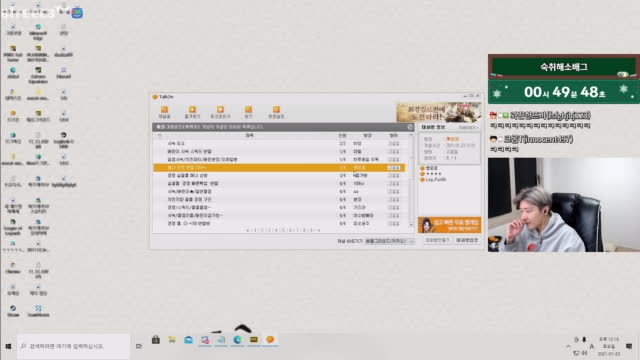Open the dropdown beside 대화방 정보 header

tap(468, 127)
